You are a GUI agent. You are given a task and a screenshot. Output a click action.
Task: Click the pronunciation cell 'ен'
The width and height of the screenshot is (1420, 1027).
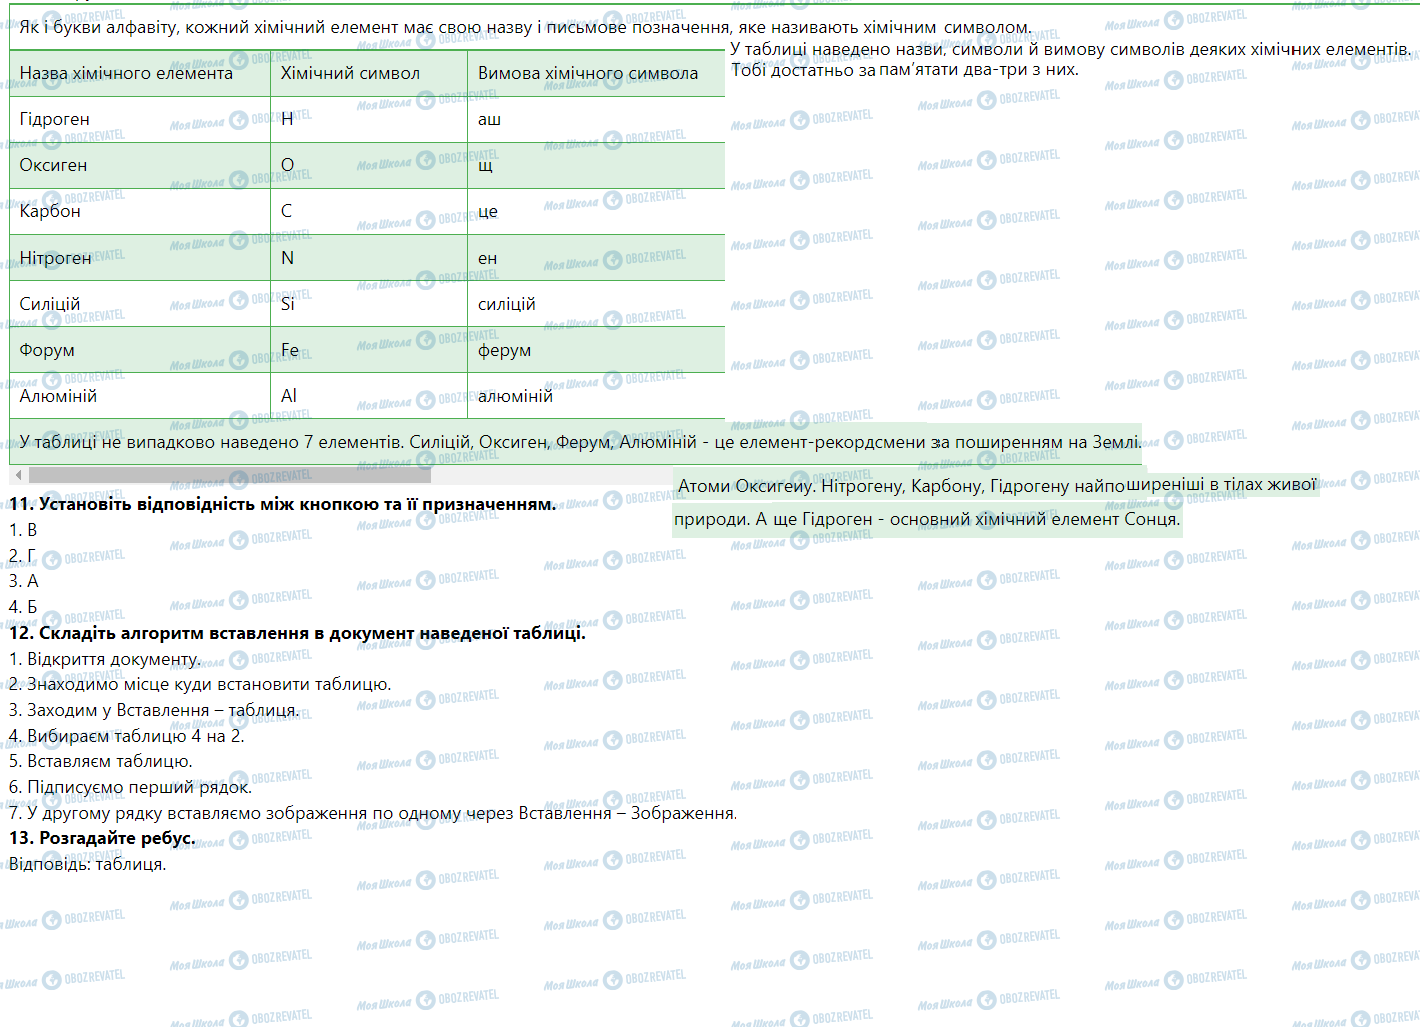(x=596, y=258)
